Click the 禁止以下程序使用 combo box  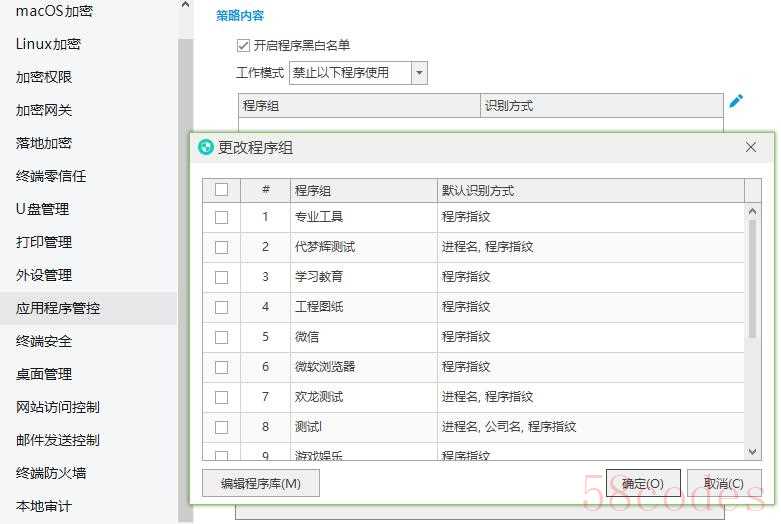point(349,73)
